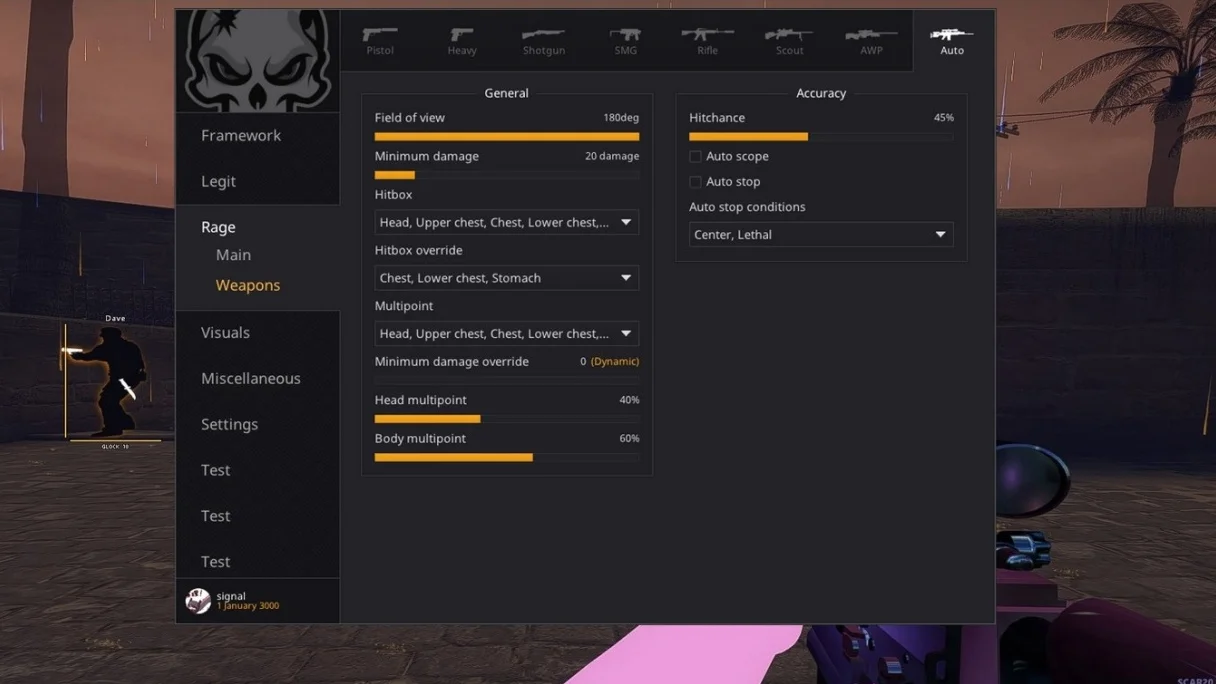This screenshot has width=1216, height=684.
Task: Expand the Auto stop conditions dropdown
Action: coord(820,235)
